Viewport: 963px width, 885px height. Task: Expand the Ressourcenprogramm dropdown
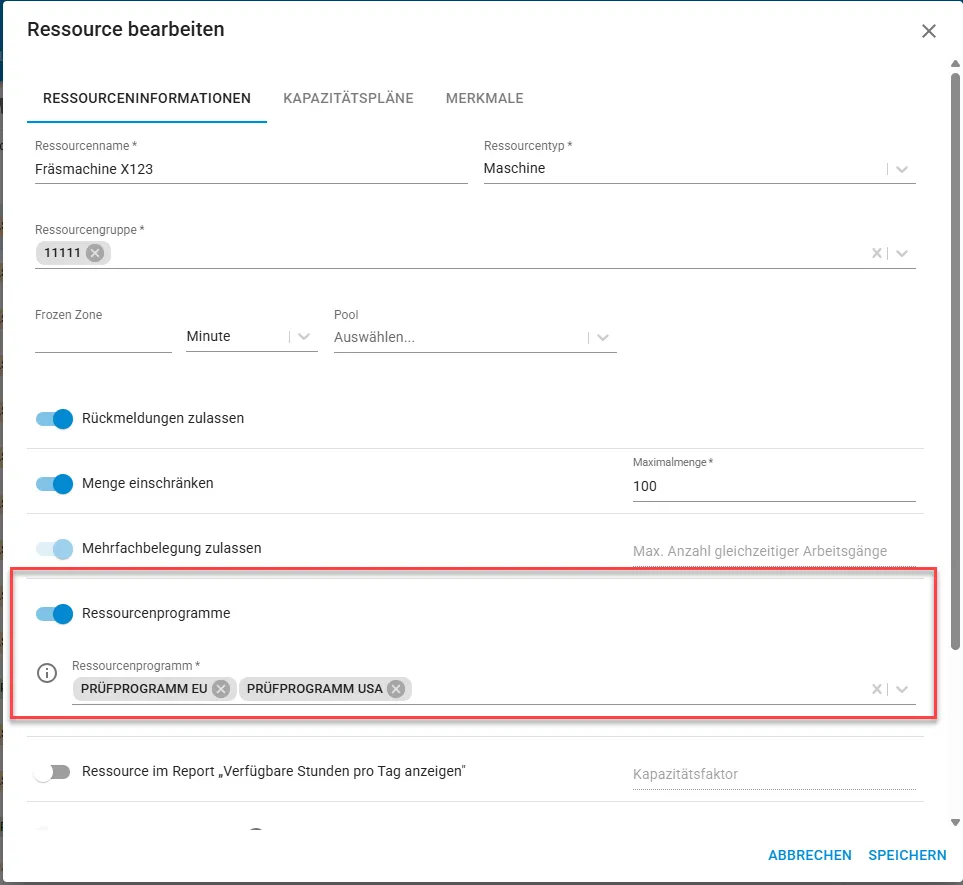pyautogui.click(x=901, y=689)
